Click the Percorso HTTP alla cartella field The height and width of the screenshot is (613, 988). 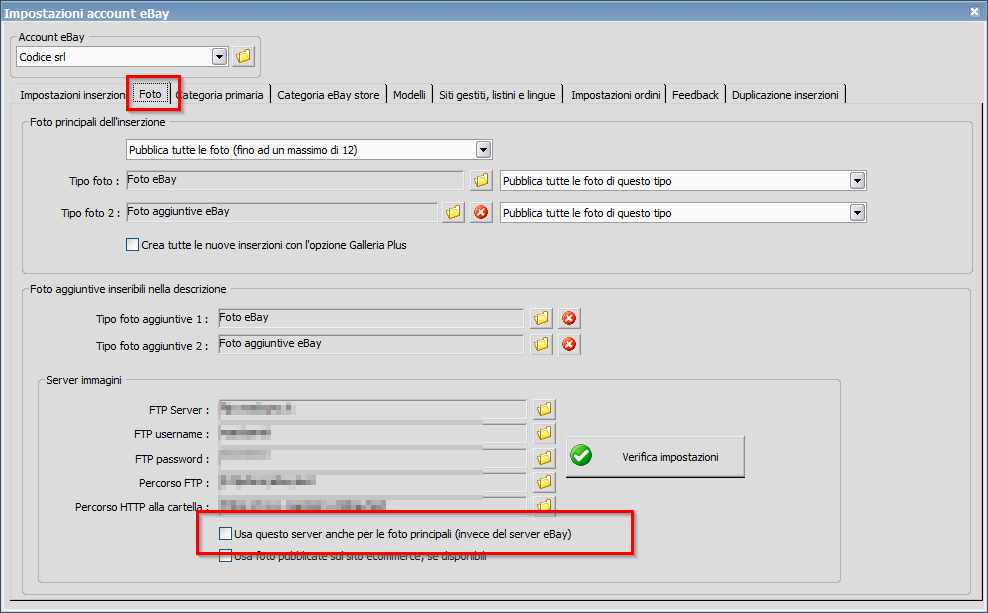372,505
